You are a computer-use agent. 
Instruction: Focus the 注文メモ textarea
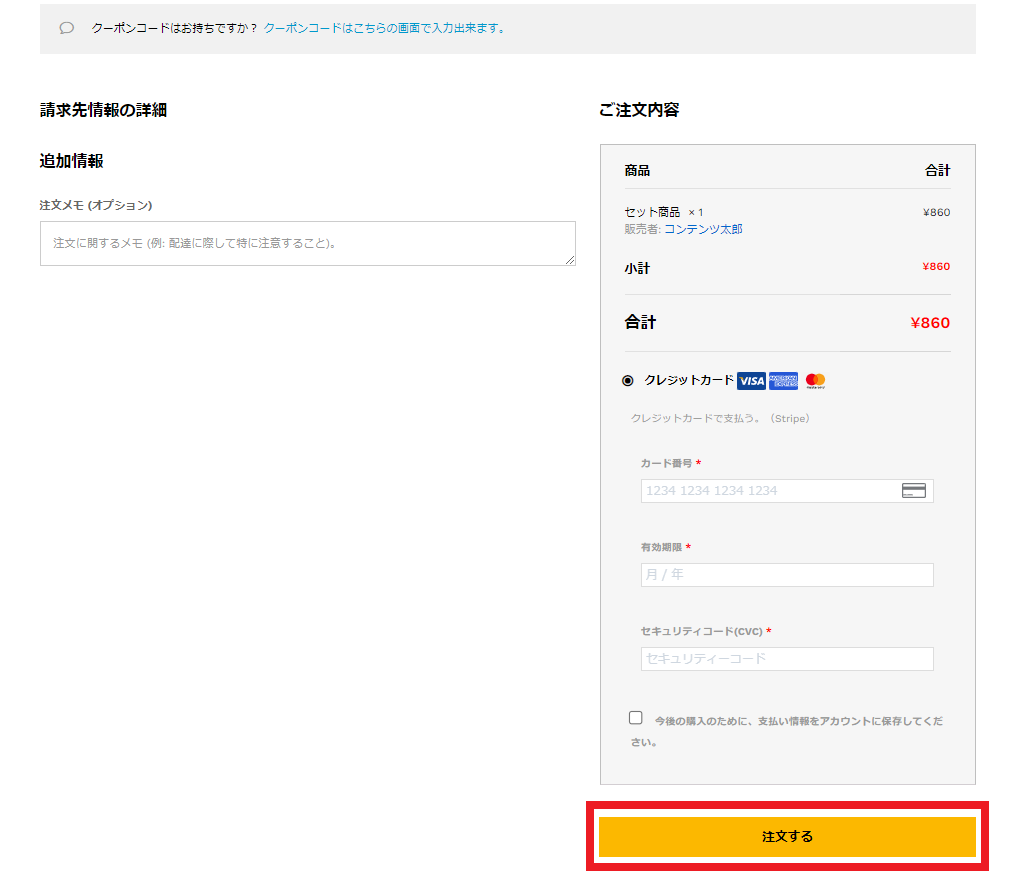point(308,243)
